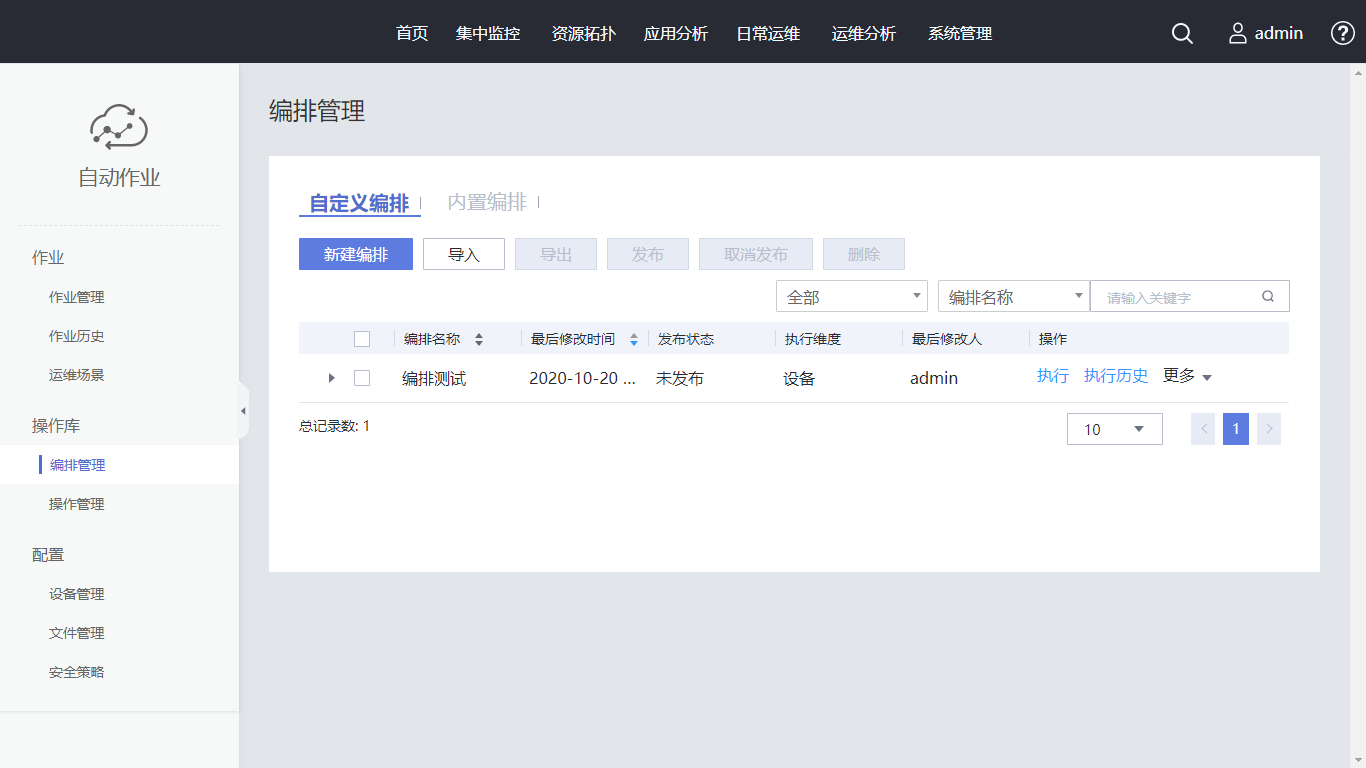The height and width of the screenshot is (768, 1366).
Task: Click the admin user profile icon
Action: coord(1238,34)
